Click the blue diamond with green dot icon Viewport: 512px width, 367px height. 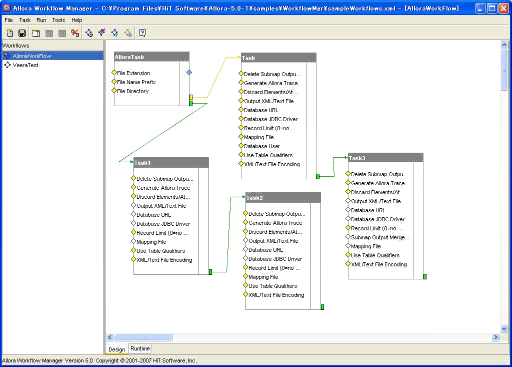115,33
